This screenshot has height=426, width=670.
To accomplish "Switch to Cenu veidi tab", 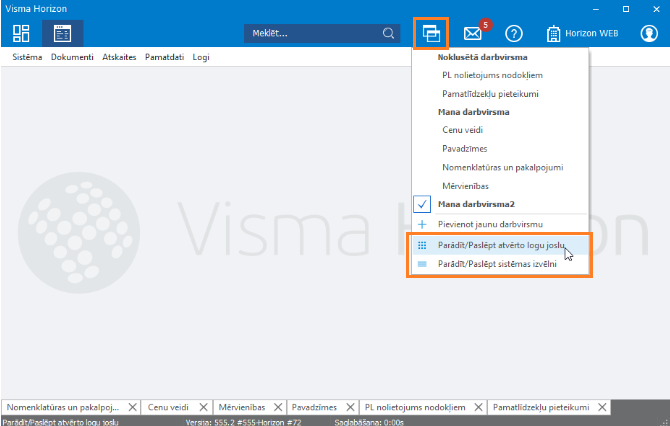I will pos(168,407).
